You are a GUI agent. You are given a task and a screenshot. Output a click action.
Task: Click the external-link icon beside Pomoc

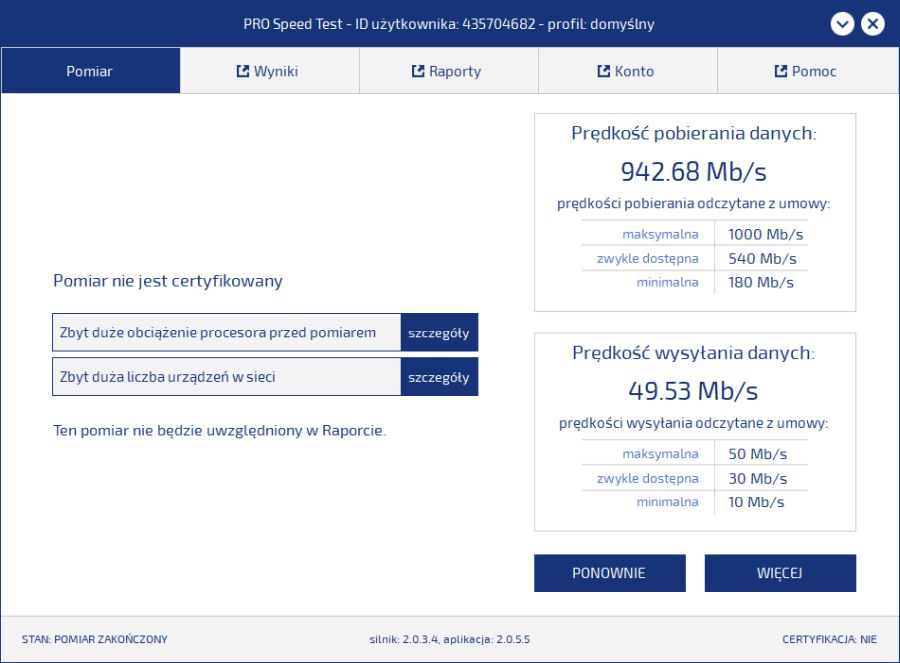(781, 72)
